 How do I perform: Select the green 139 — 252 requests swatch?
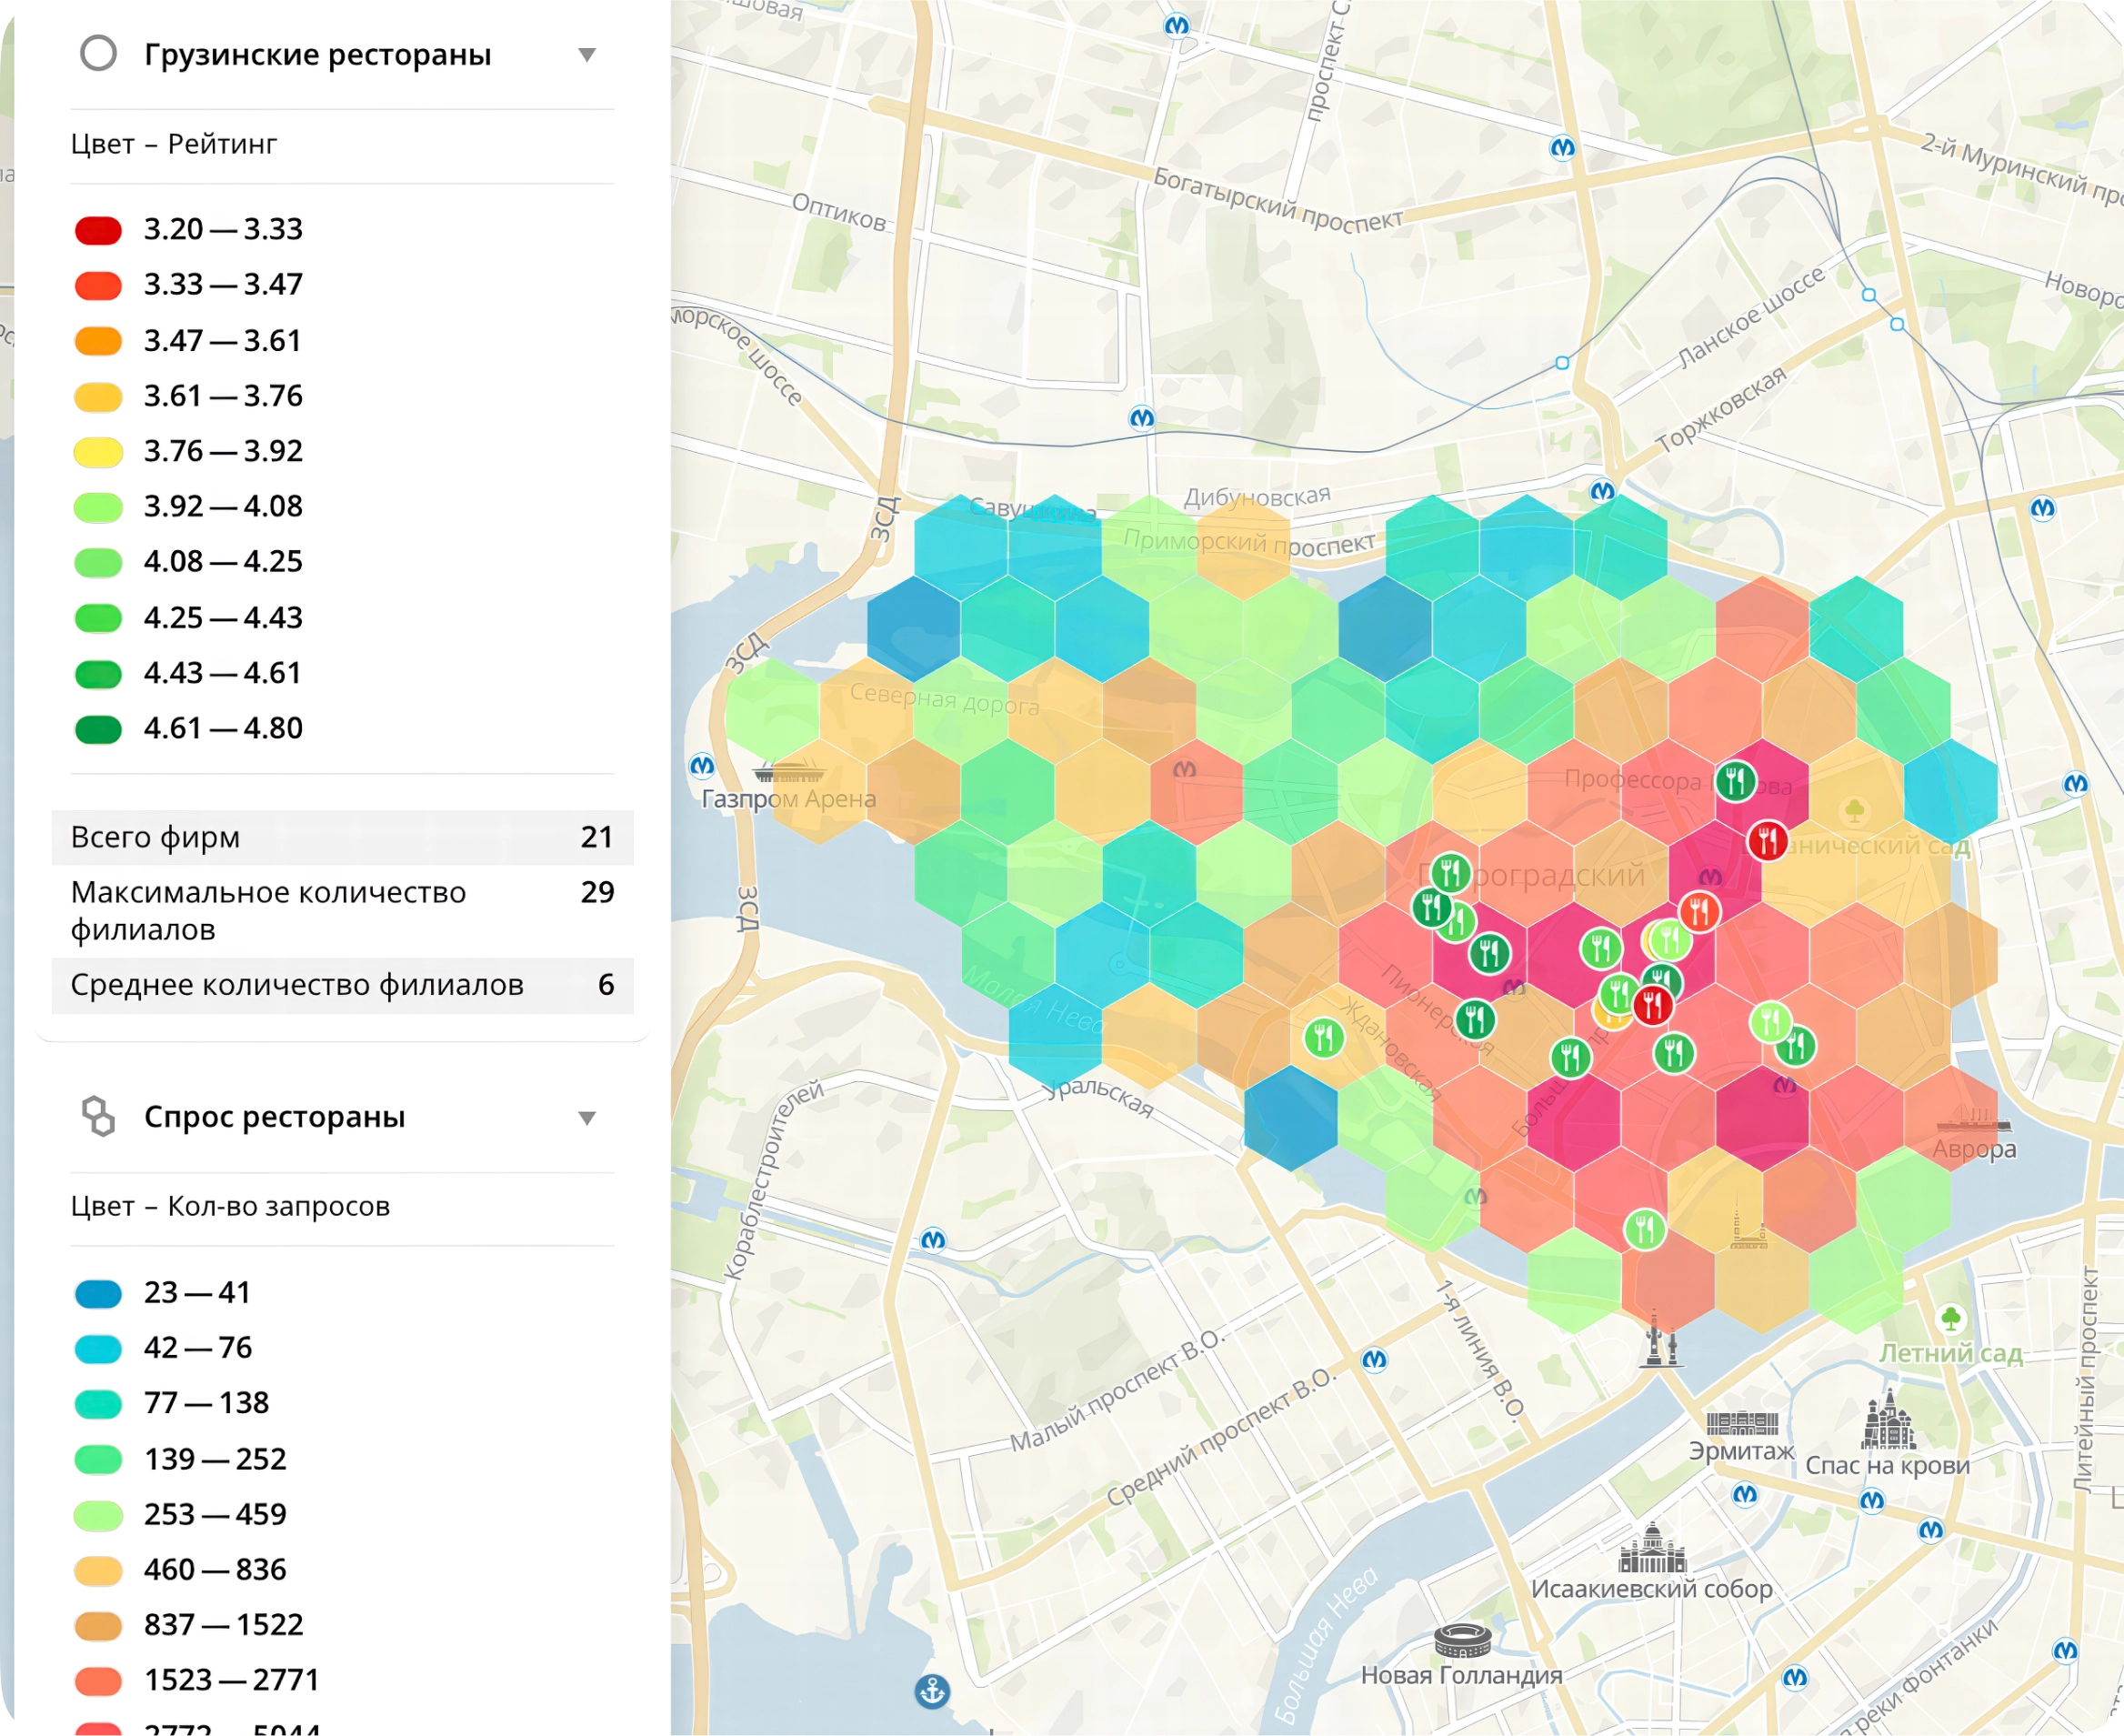[x=98, y=1459]
